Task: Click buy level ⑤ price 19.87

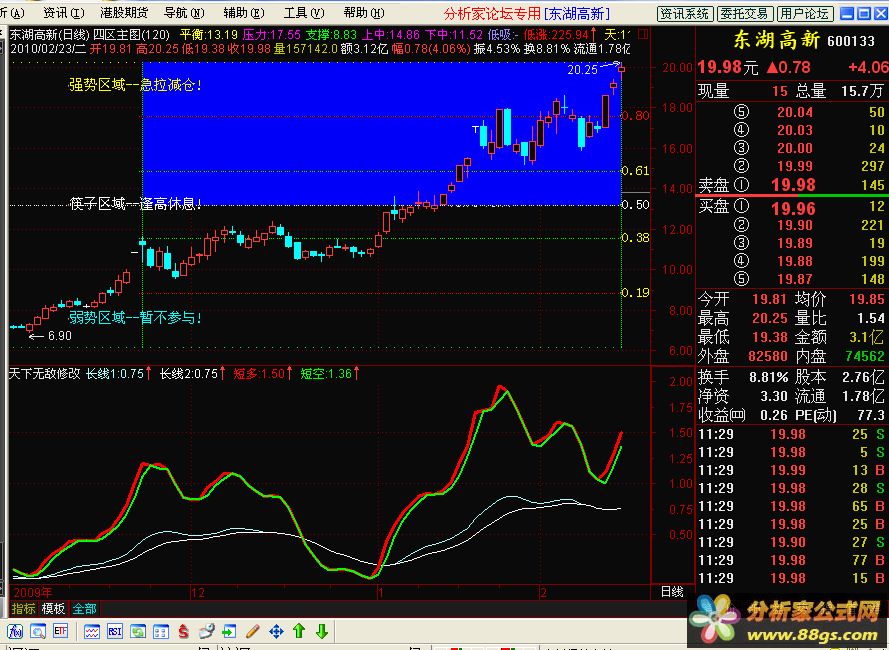Action: [794, 279]
